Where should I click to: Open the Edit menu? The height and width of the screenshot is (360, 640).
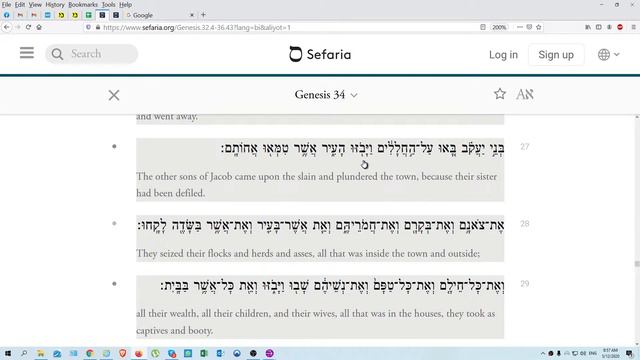pos(20,4)
